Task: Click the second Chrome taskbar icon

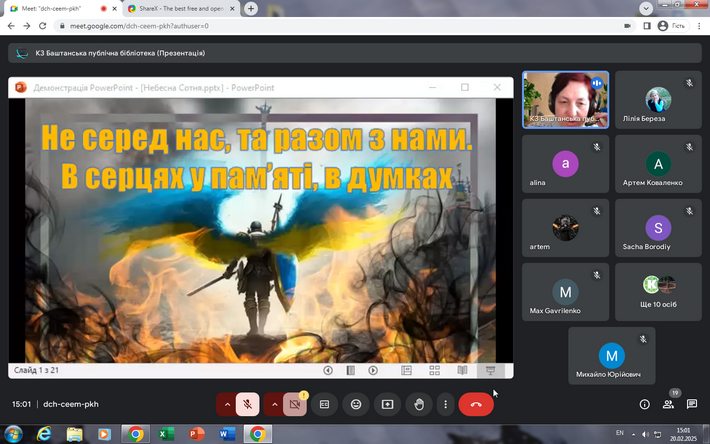Action: 258,434
